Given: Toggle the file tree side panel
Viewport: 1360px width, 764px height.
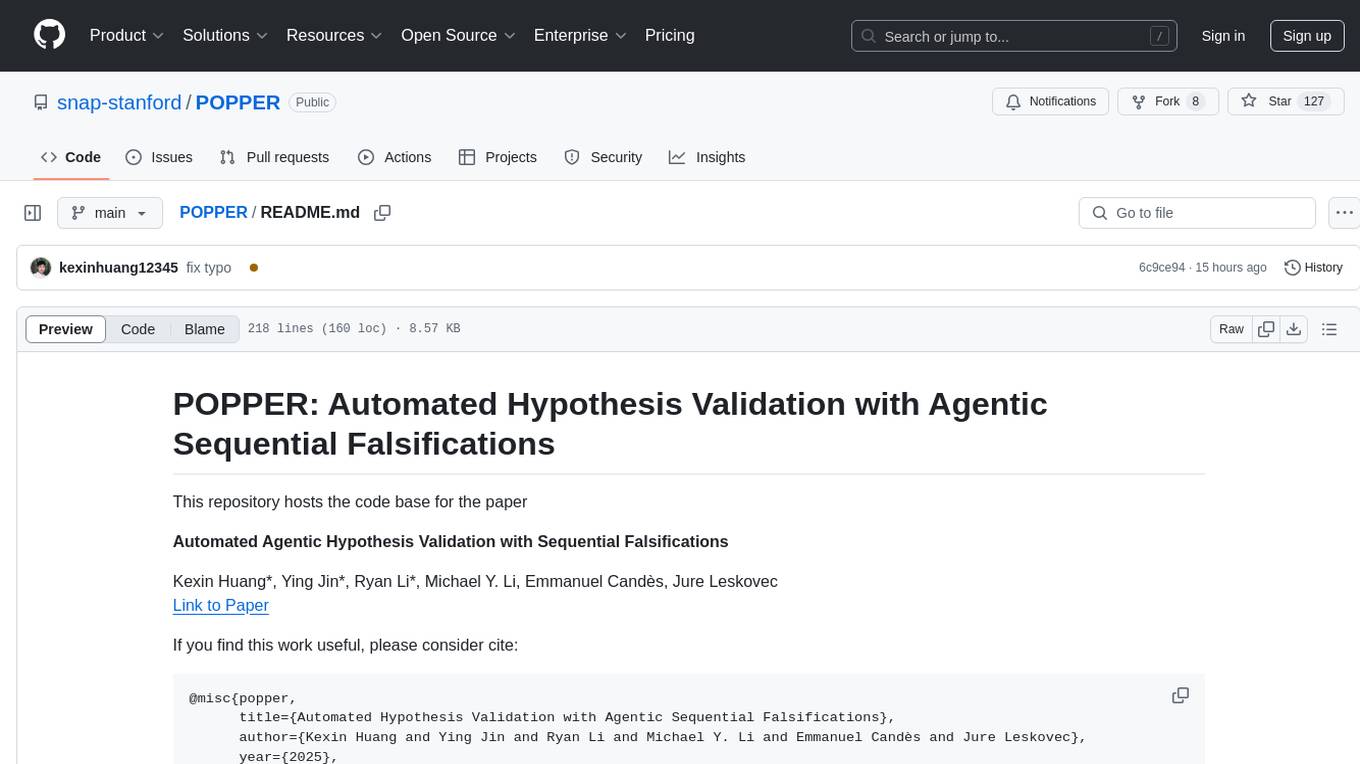Looking at the screenshot, I should pyautogui.click(x=33, y=213).
